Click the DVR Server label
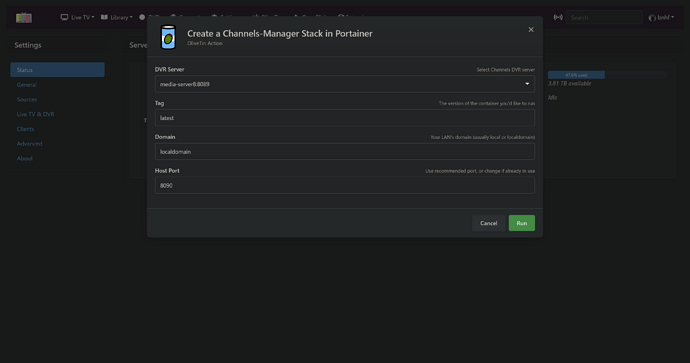Image resolution: width=690 pixels, height=363 pixels. click(169, 69)
